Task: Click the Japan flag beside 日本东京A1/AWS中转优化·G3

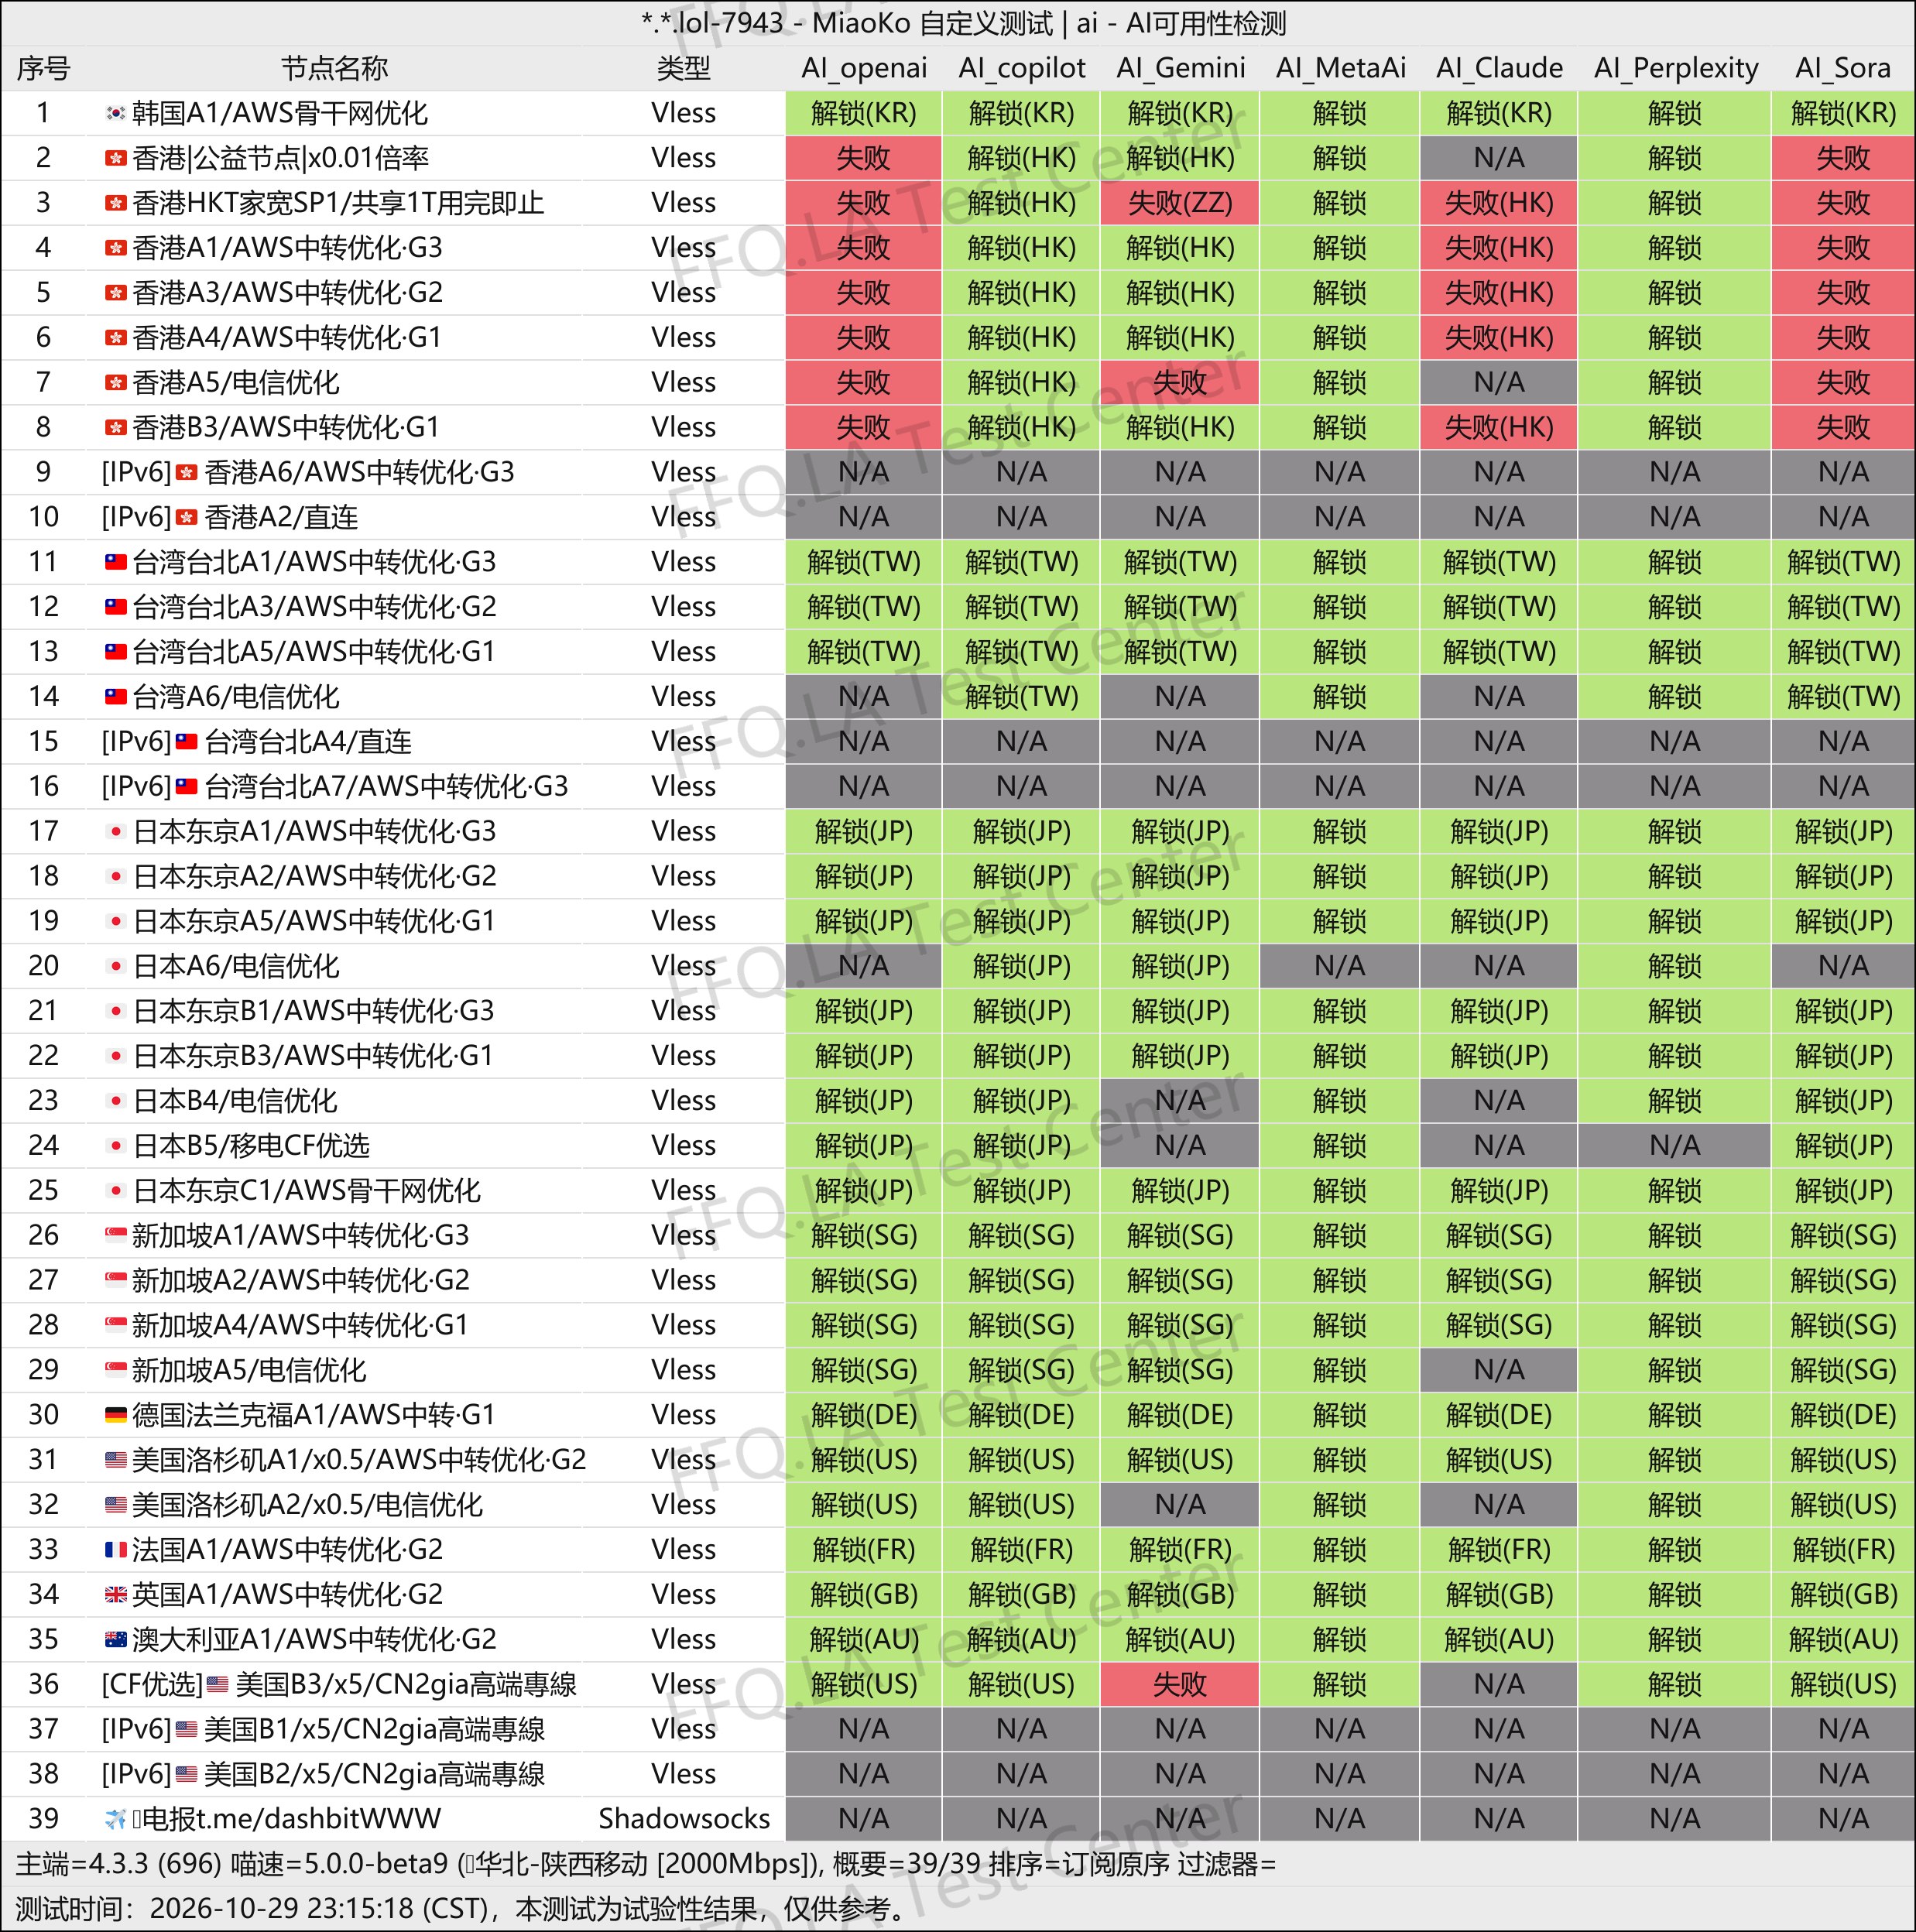Action: (116, 831)
